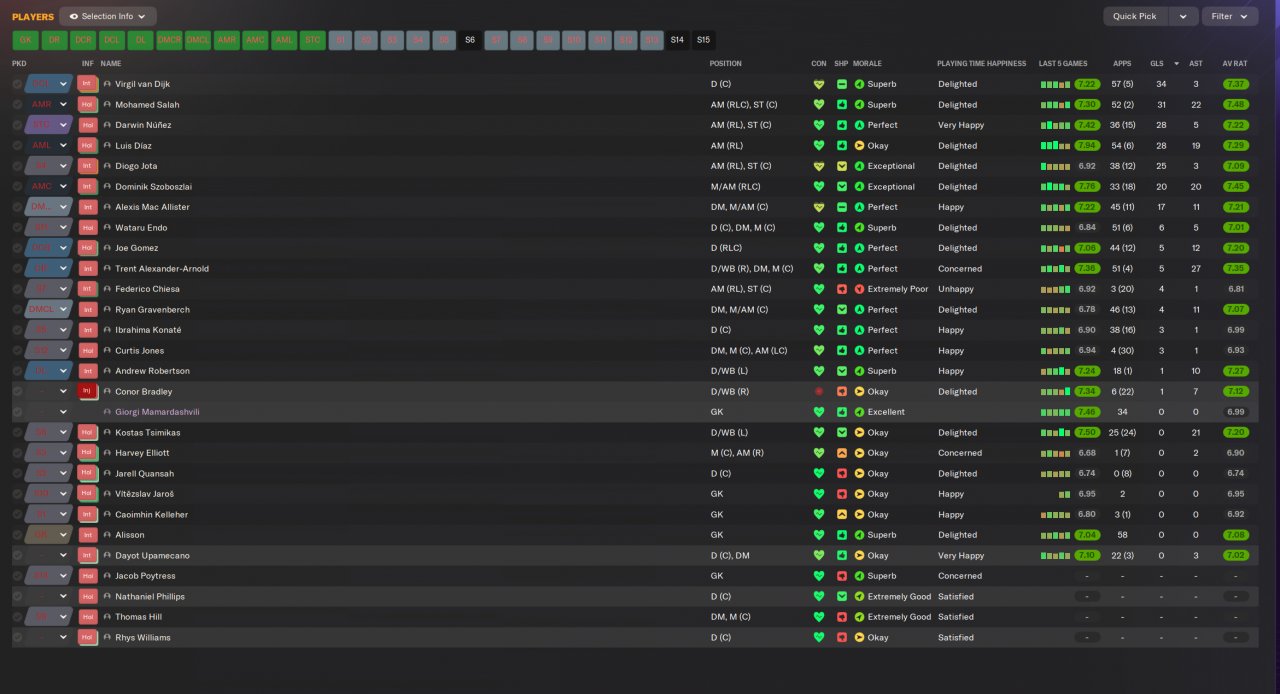1280x694 pixels.
Task: Click the Int info badge for Virgil van Dijk
Action: (x=88, y=84)
